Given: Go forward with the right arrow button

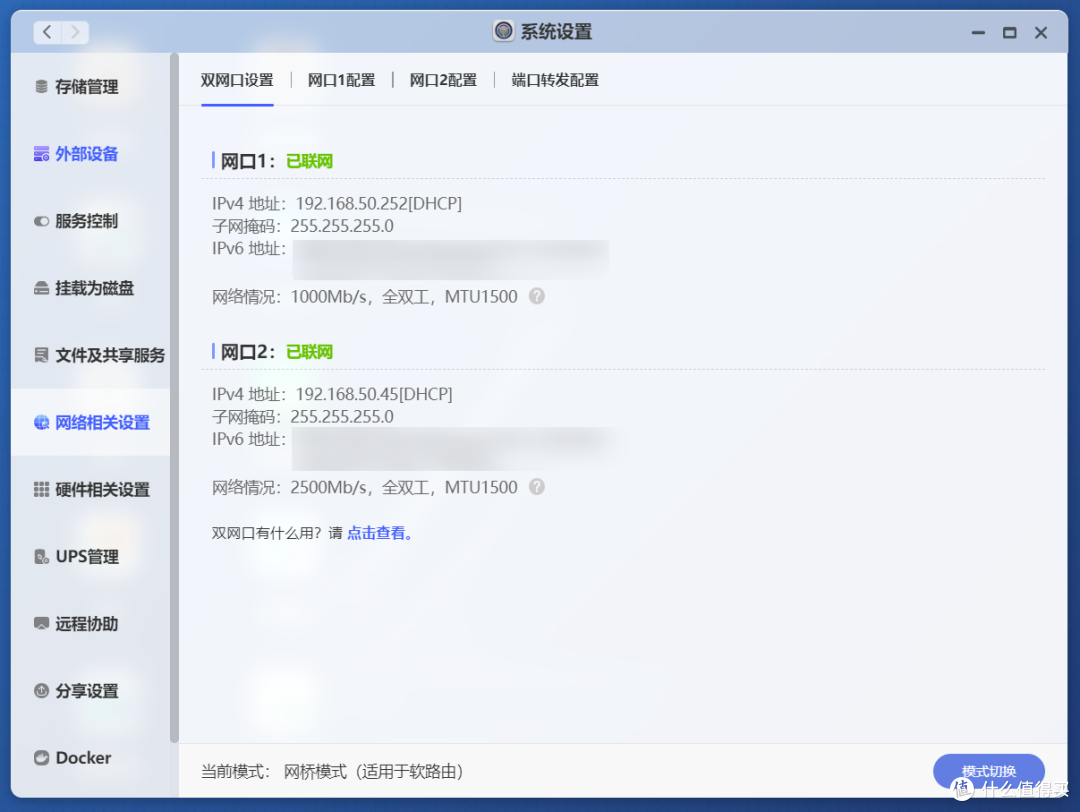Looking at the screenshot, I should click(x=75, y=32).
